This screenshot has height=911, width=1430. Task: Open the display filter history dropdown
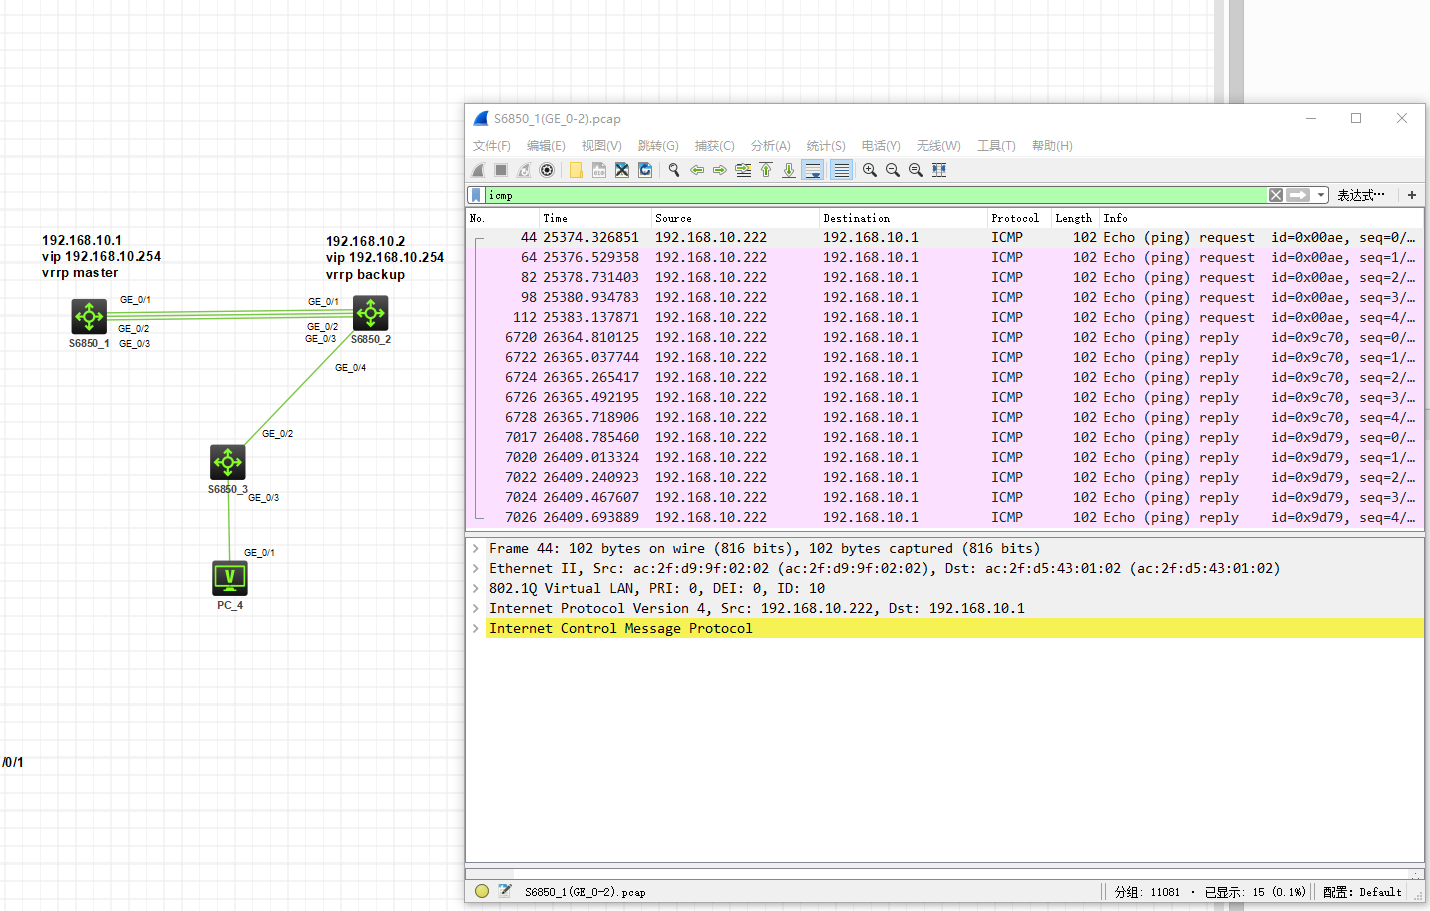coord(1321,195)
